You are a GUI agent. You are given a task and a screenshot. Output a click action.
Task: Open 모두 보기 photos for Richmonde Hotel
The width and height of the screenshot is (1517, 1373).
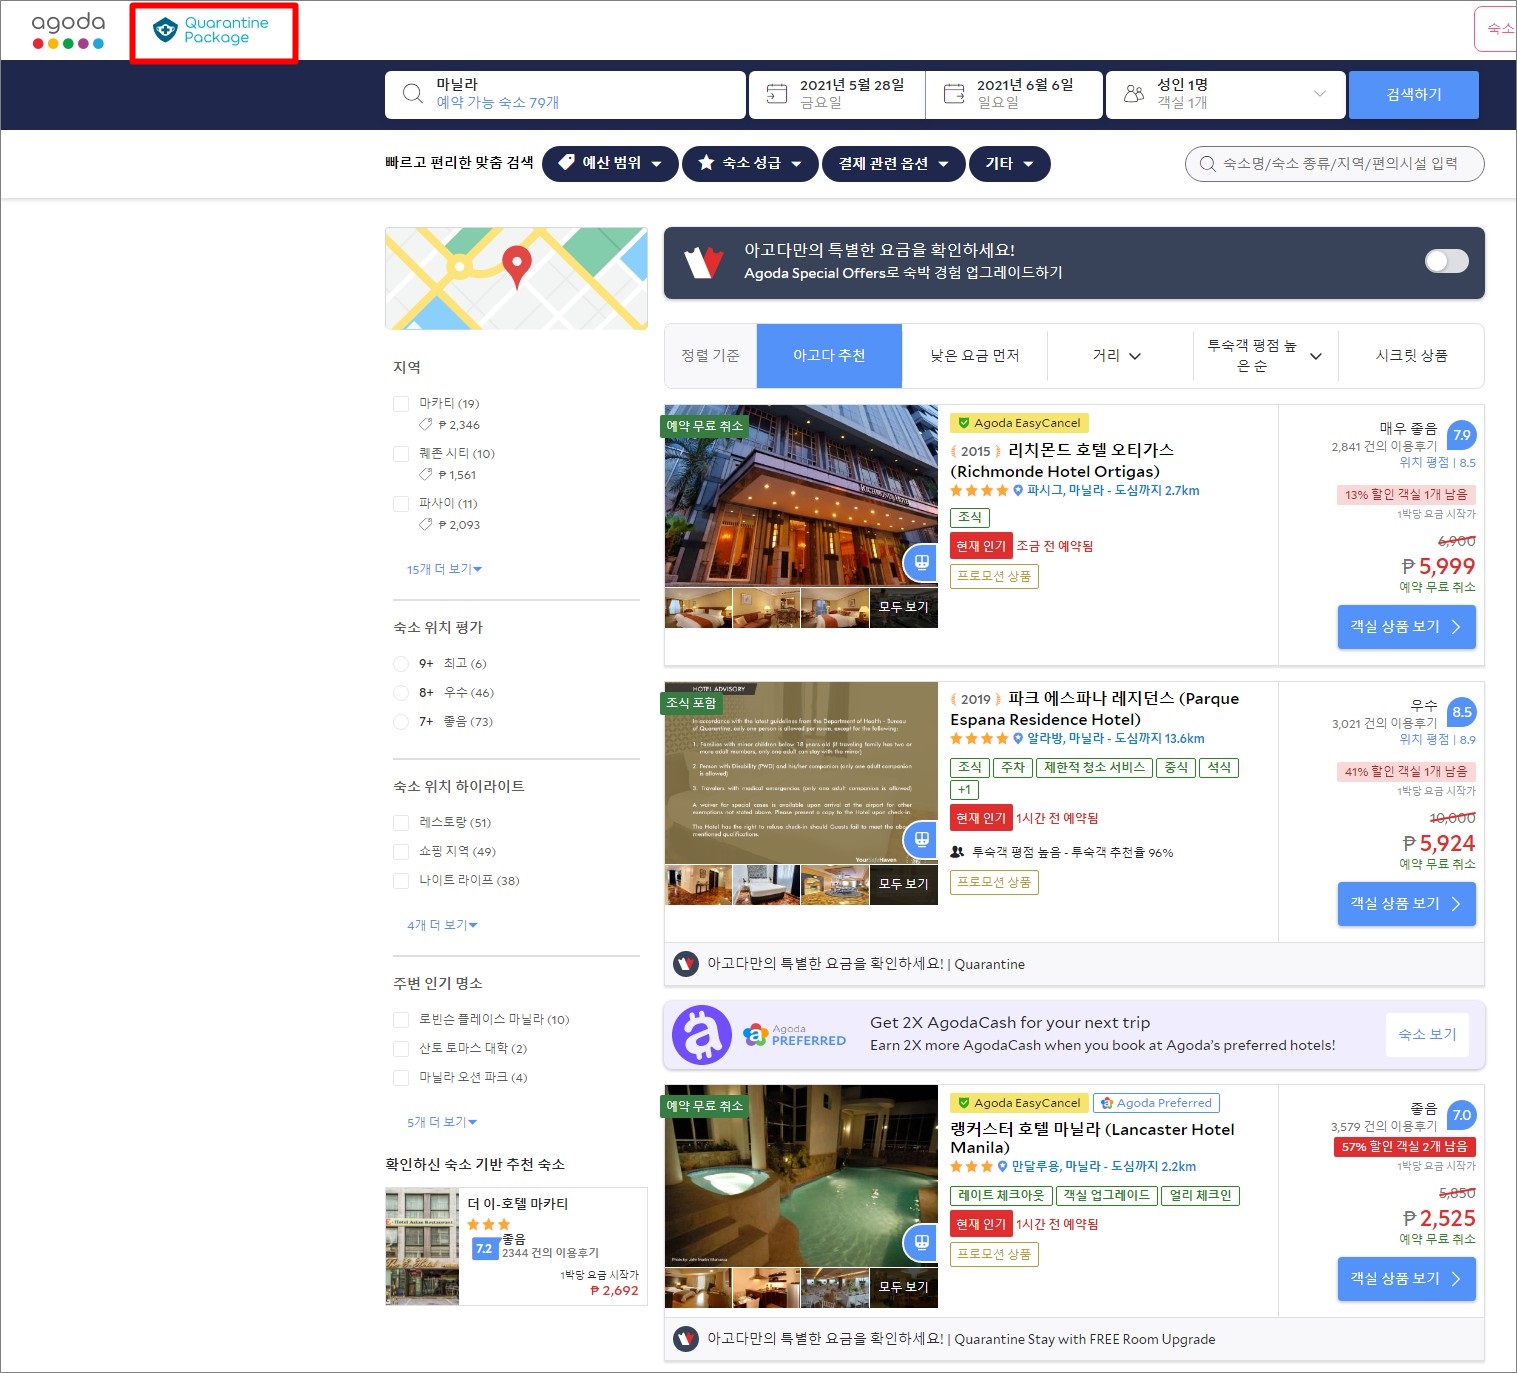(904, 607)
